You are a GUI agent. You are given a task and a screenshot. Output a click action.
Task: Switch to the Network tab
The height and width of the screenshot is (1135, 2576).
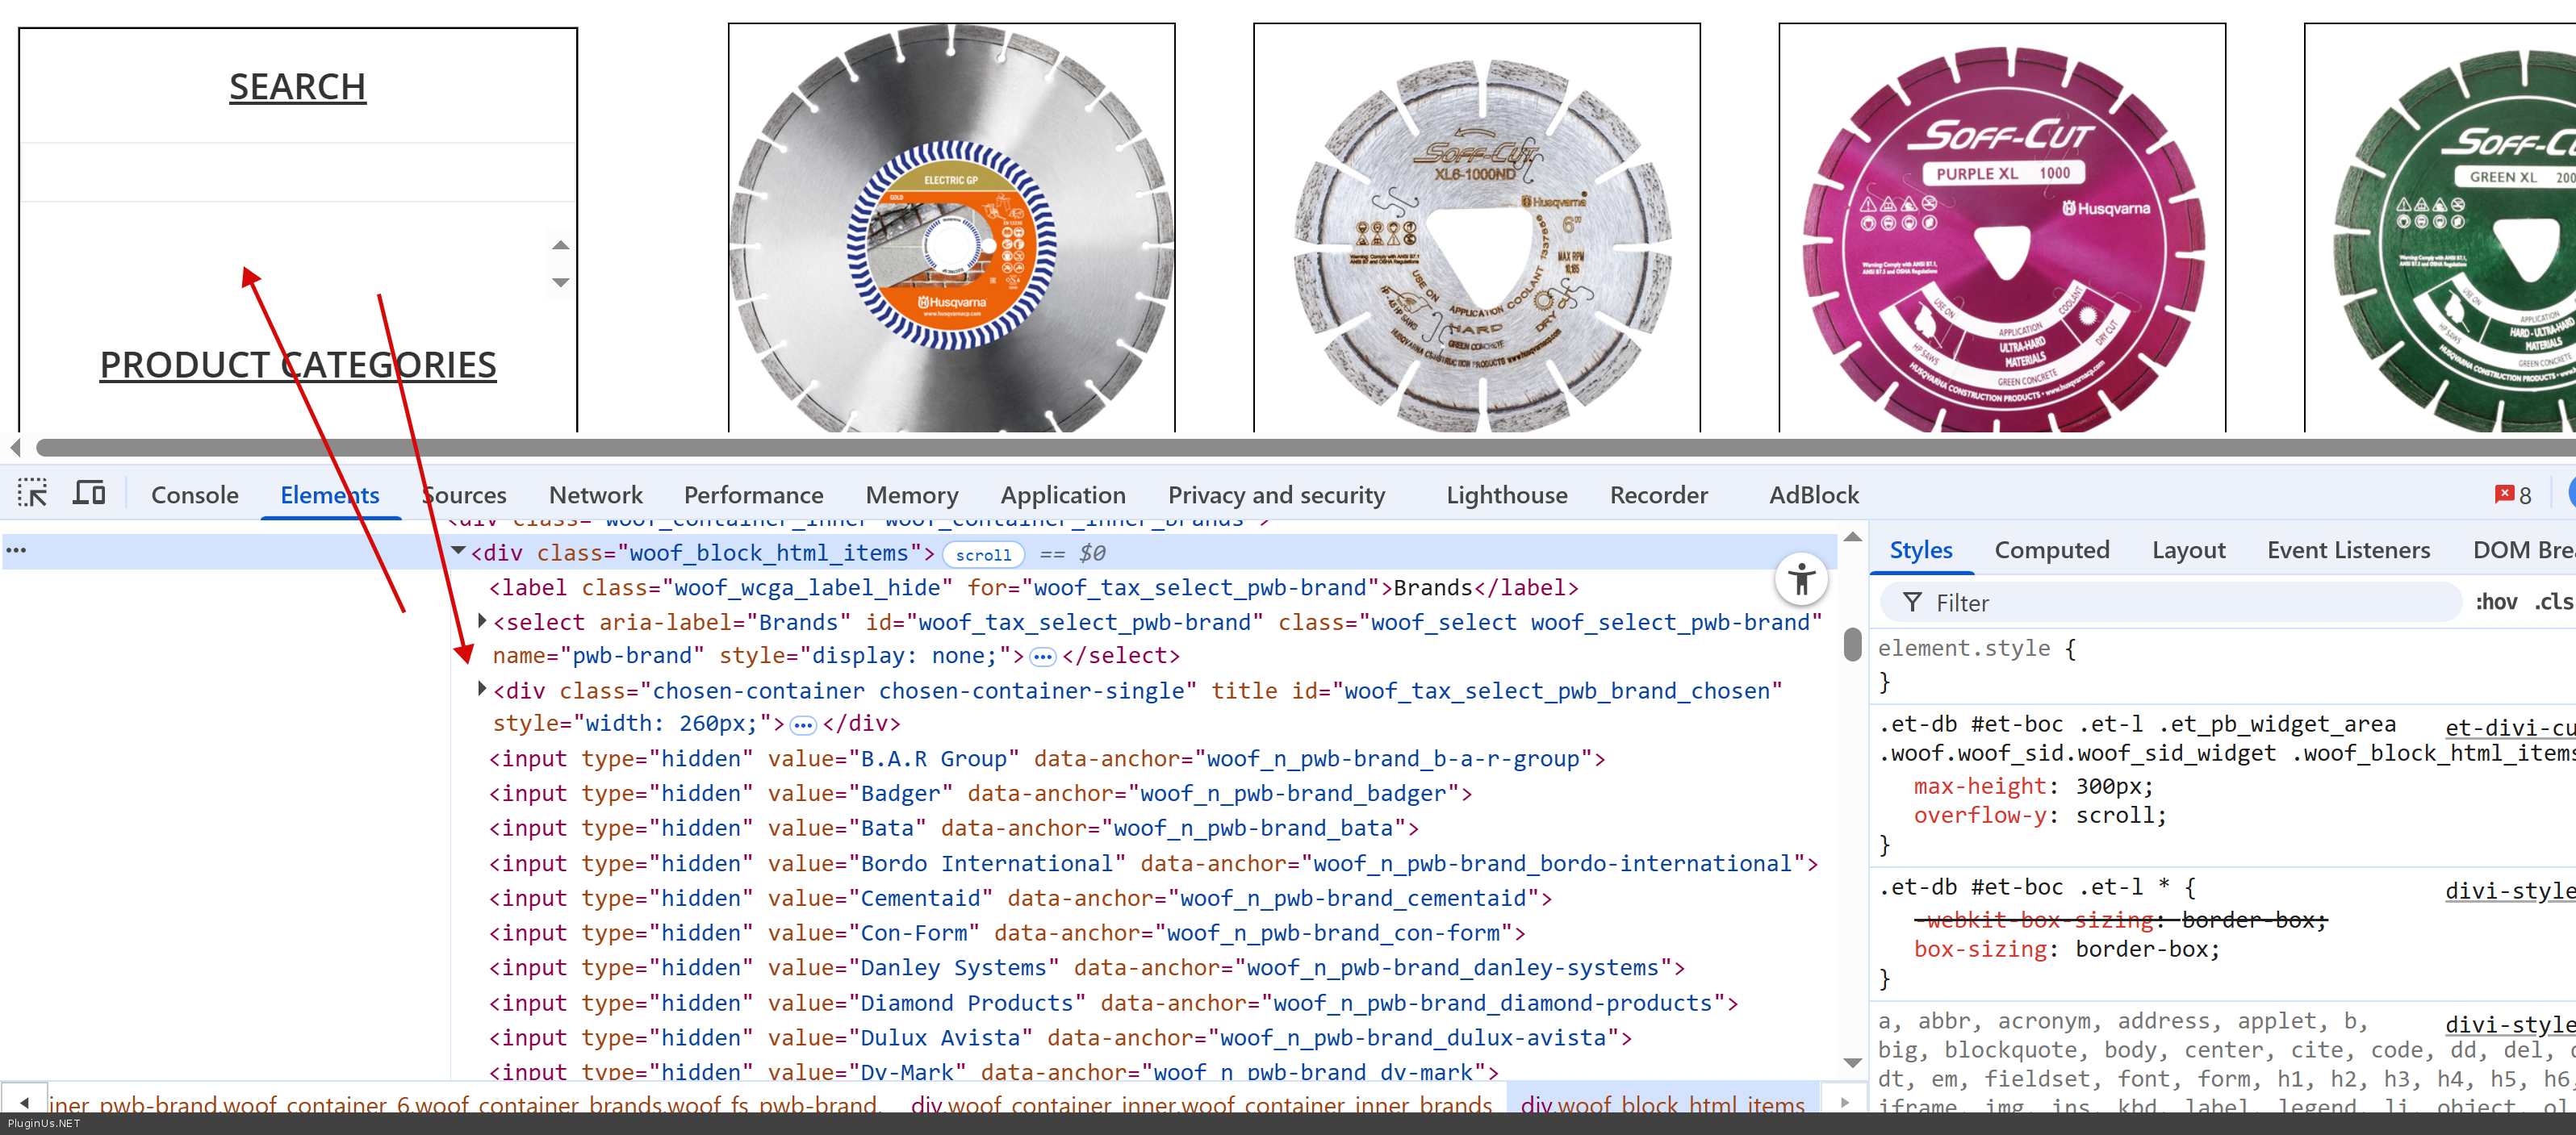[595, 495]
